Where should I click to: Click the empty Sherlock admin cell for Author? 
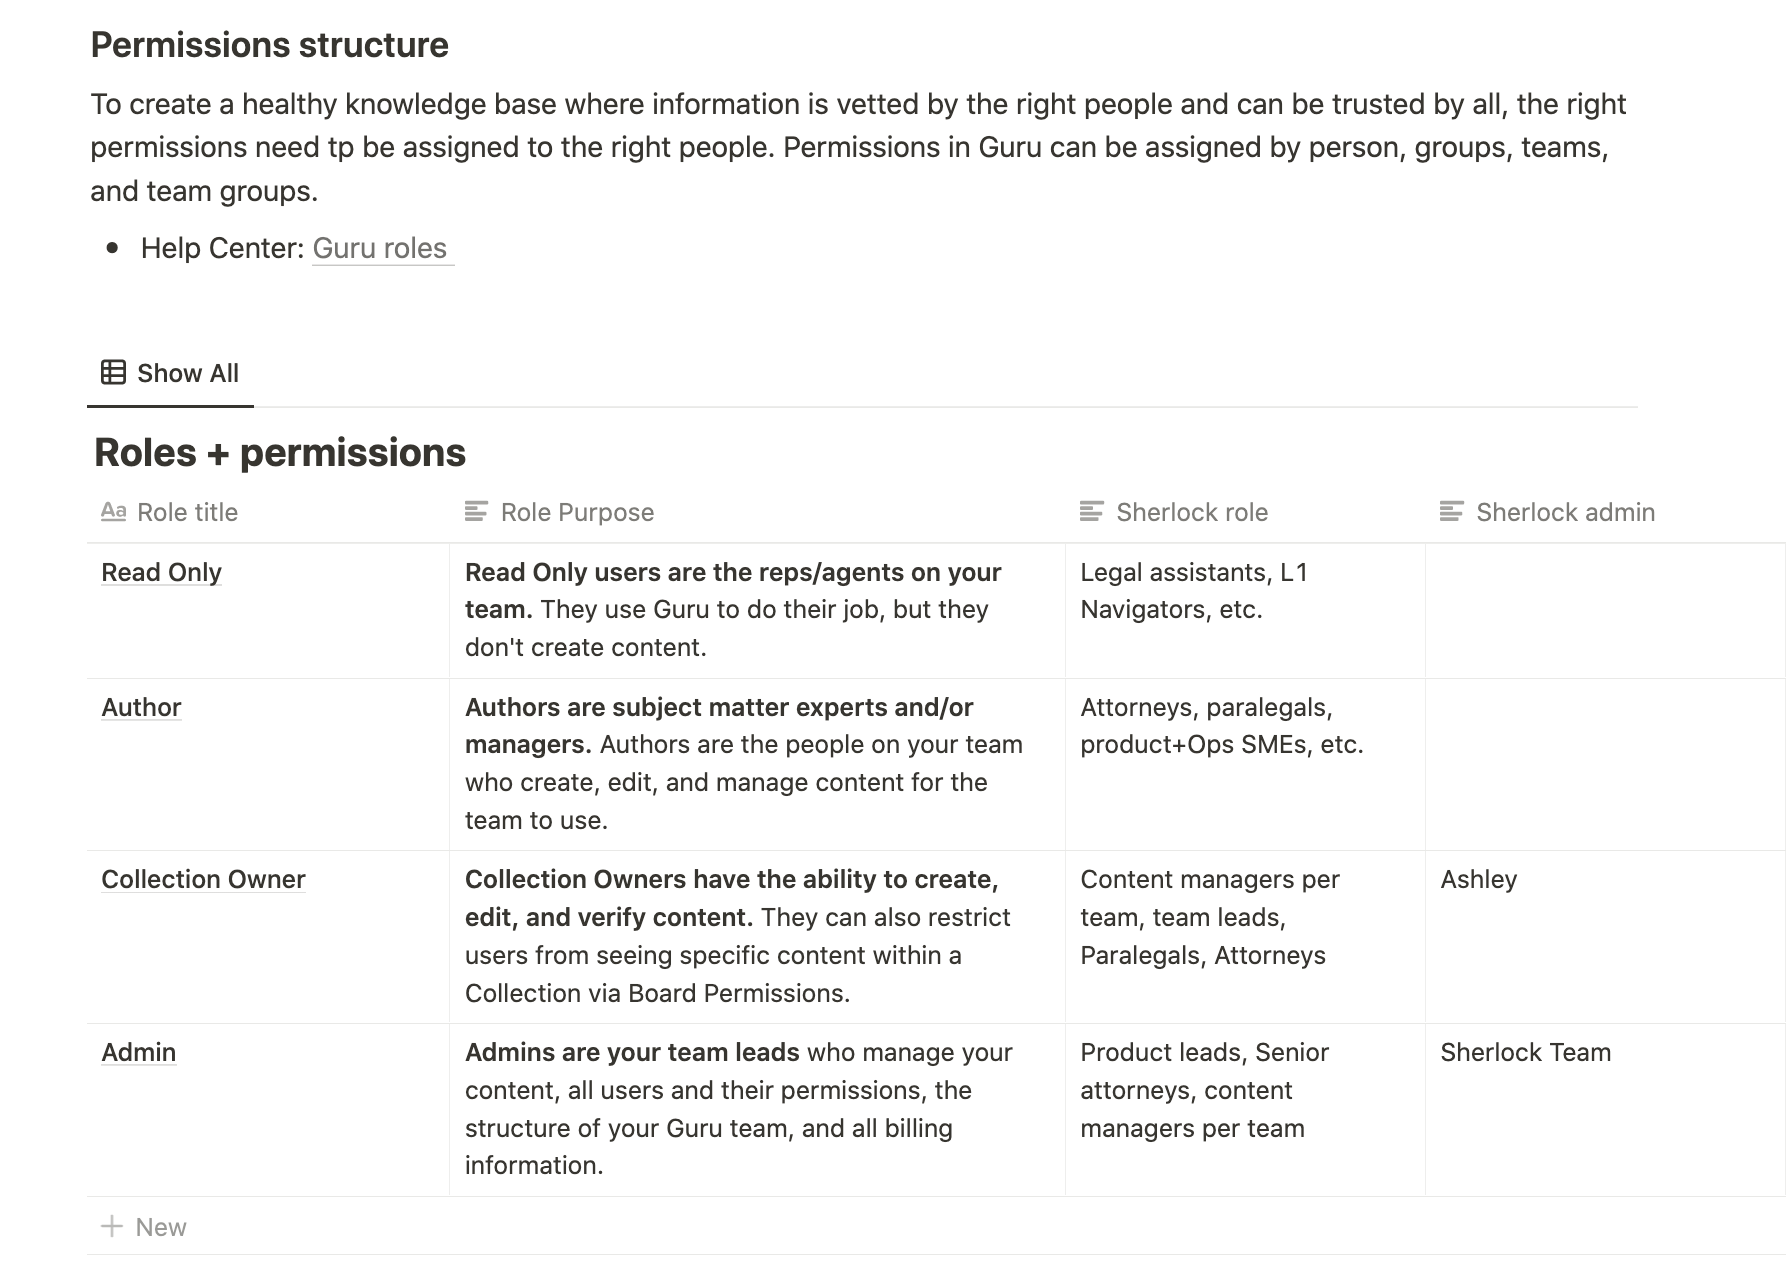[1605, 765]
